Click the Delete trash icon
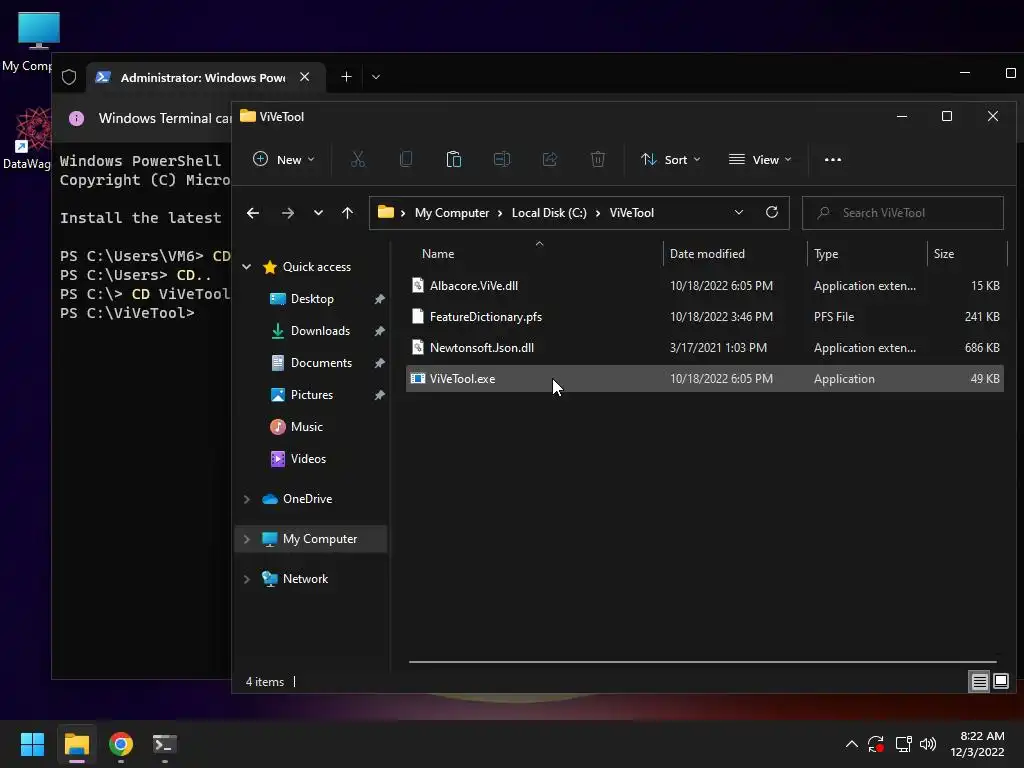This screenshot has height=768, width=1024. pyautogui.click(x=598, y=159)
